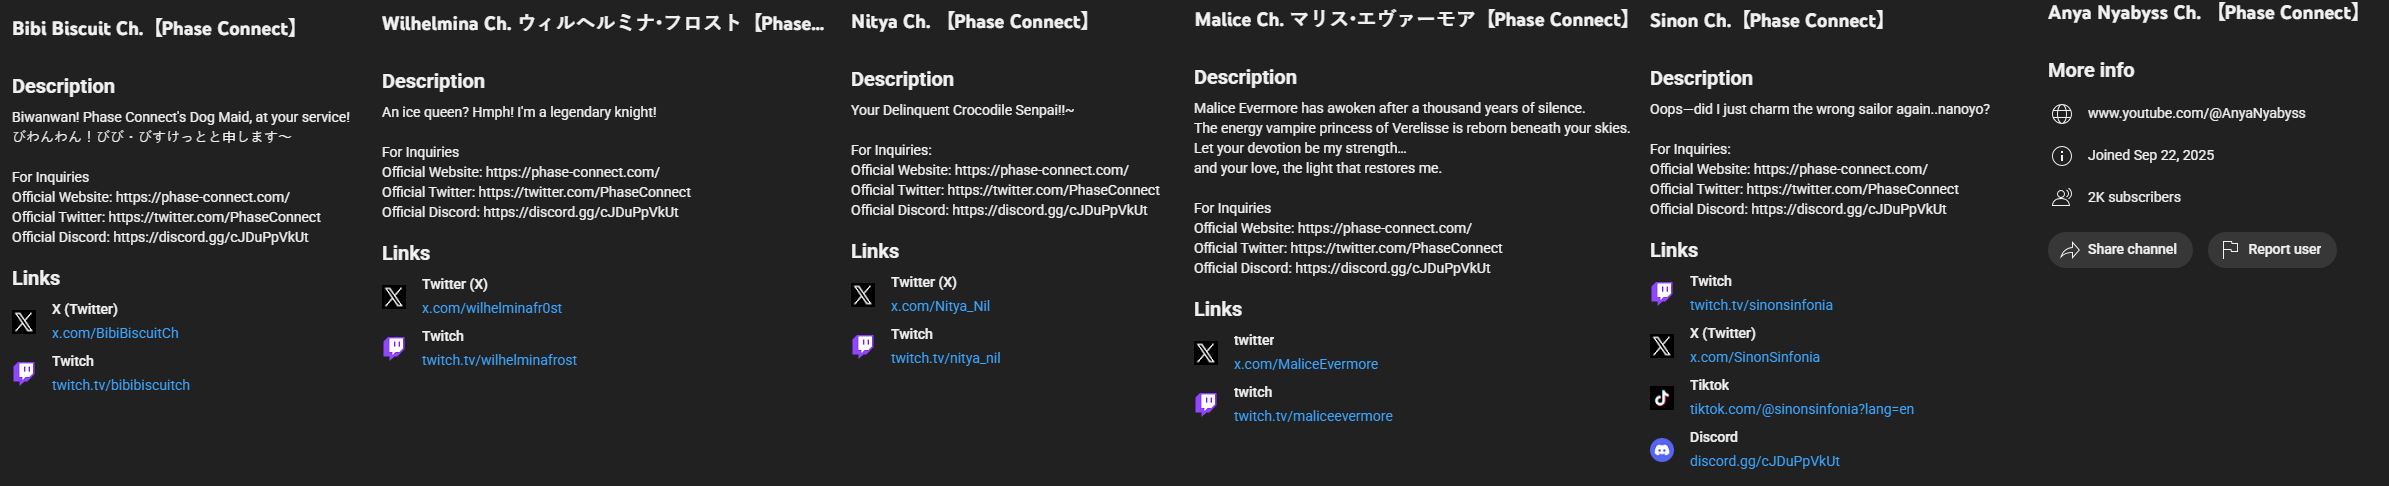Open discord.gg/cJDuPpVkUt link under Sinon's Links
The width and height of the screenshot is (2389, 486).
(x=1764, y=461)
